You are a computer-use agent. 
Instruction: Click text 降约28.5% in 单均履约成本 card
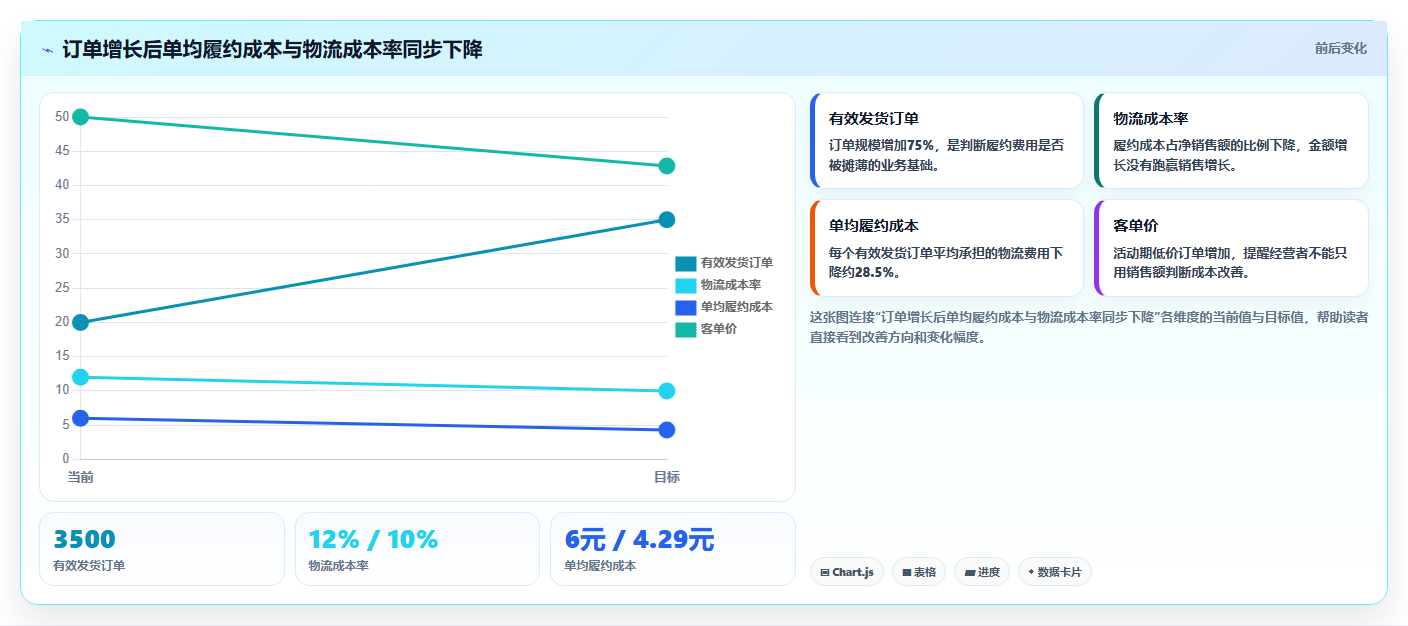(863, 272)
